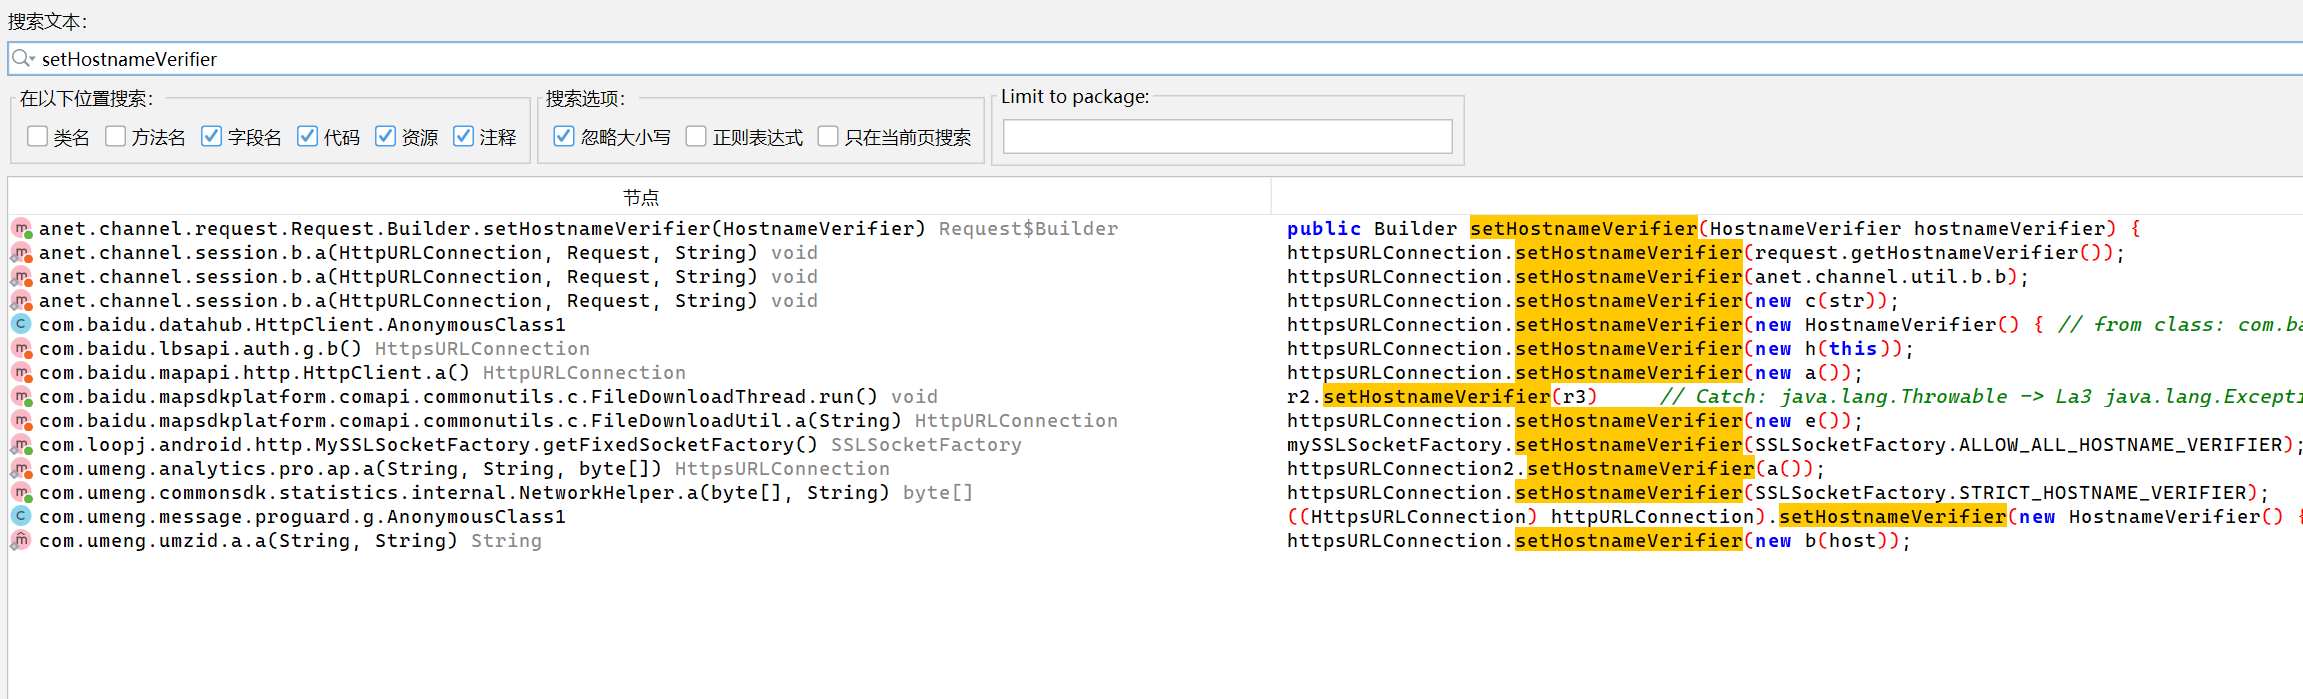Click the search magnifier icon in text field
2303x699 pixels.
pyautogui.click(x=22, y=59)
